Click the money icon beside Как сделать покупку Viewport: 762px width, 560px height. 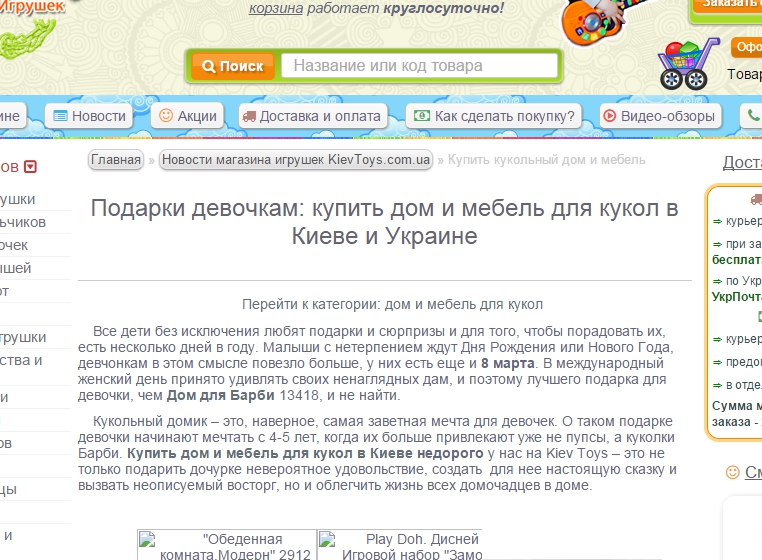pos(421,116)
